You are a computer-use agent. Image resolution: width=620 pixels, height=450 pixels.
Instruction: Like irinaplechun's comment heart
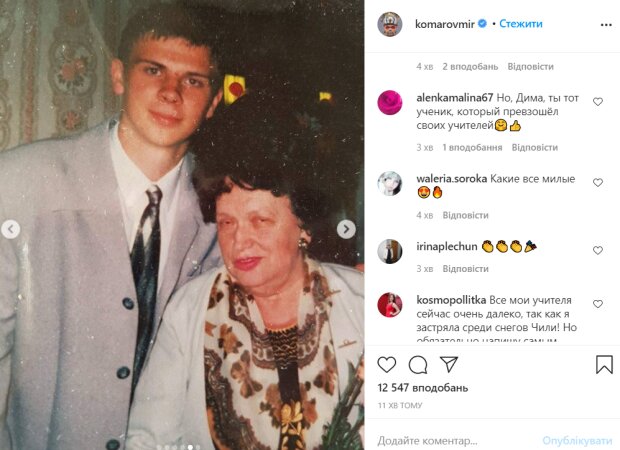pos(598,250)
